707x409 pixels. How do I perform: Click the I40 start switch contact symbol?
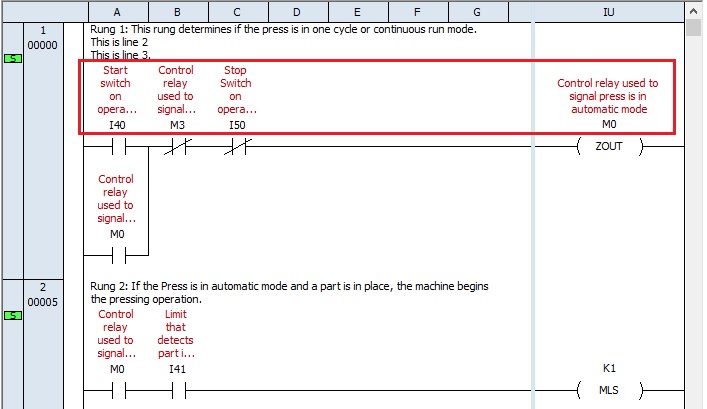point(116,146)
